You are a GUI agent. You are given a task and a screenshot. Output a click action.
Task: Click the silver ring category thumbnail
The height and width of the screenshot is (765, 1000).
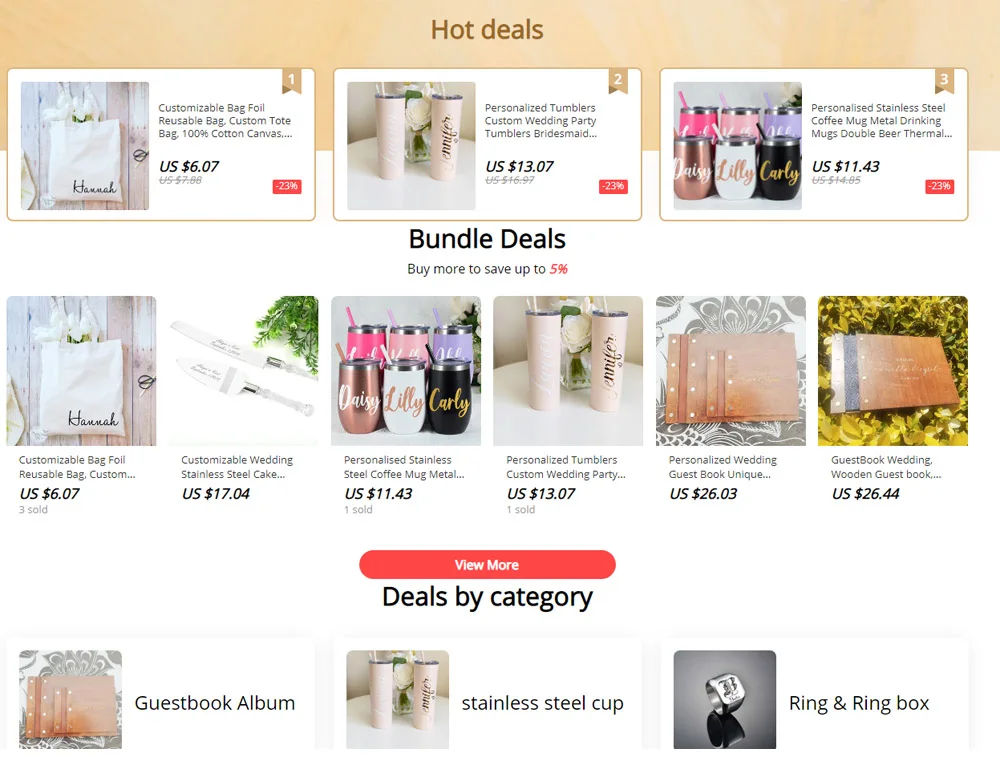tap(724, 699)
